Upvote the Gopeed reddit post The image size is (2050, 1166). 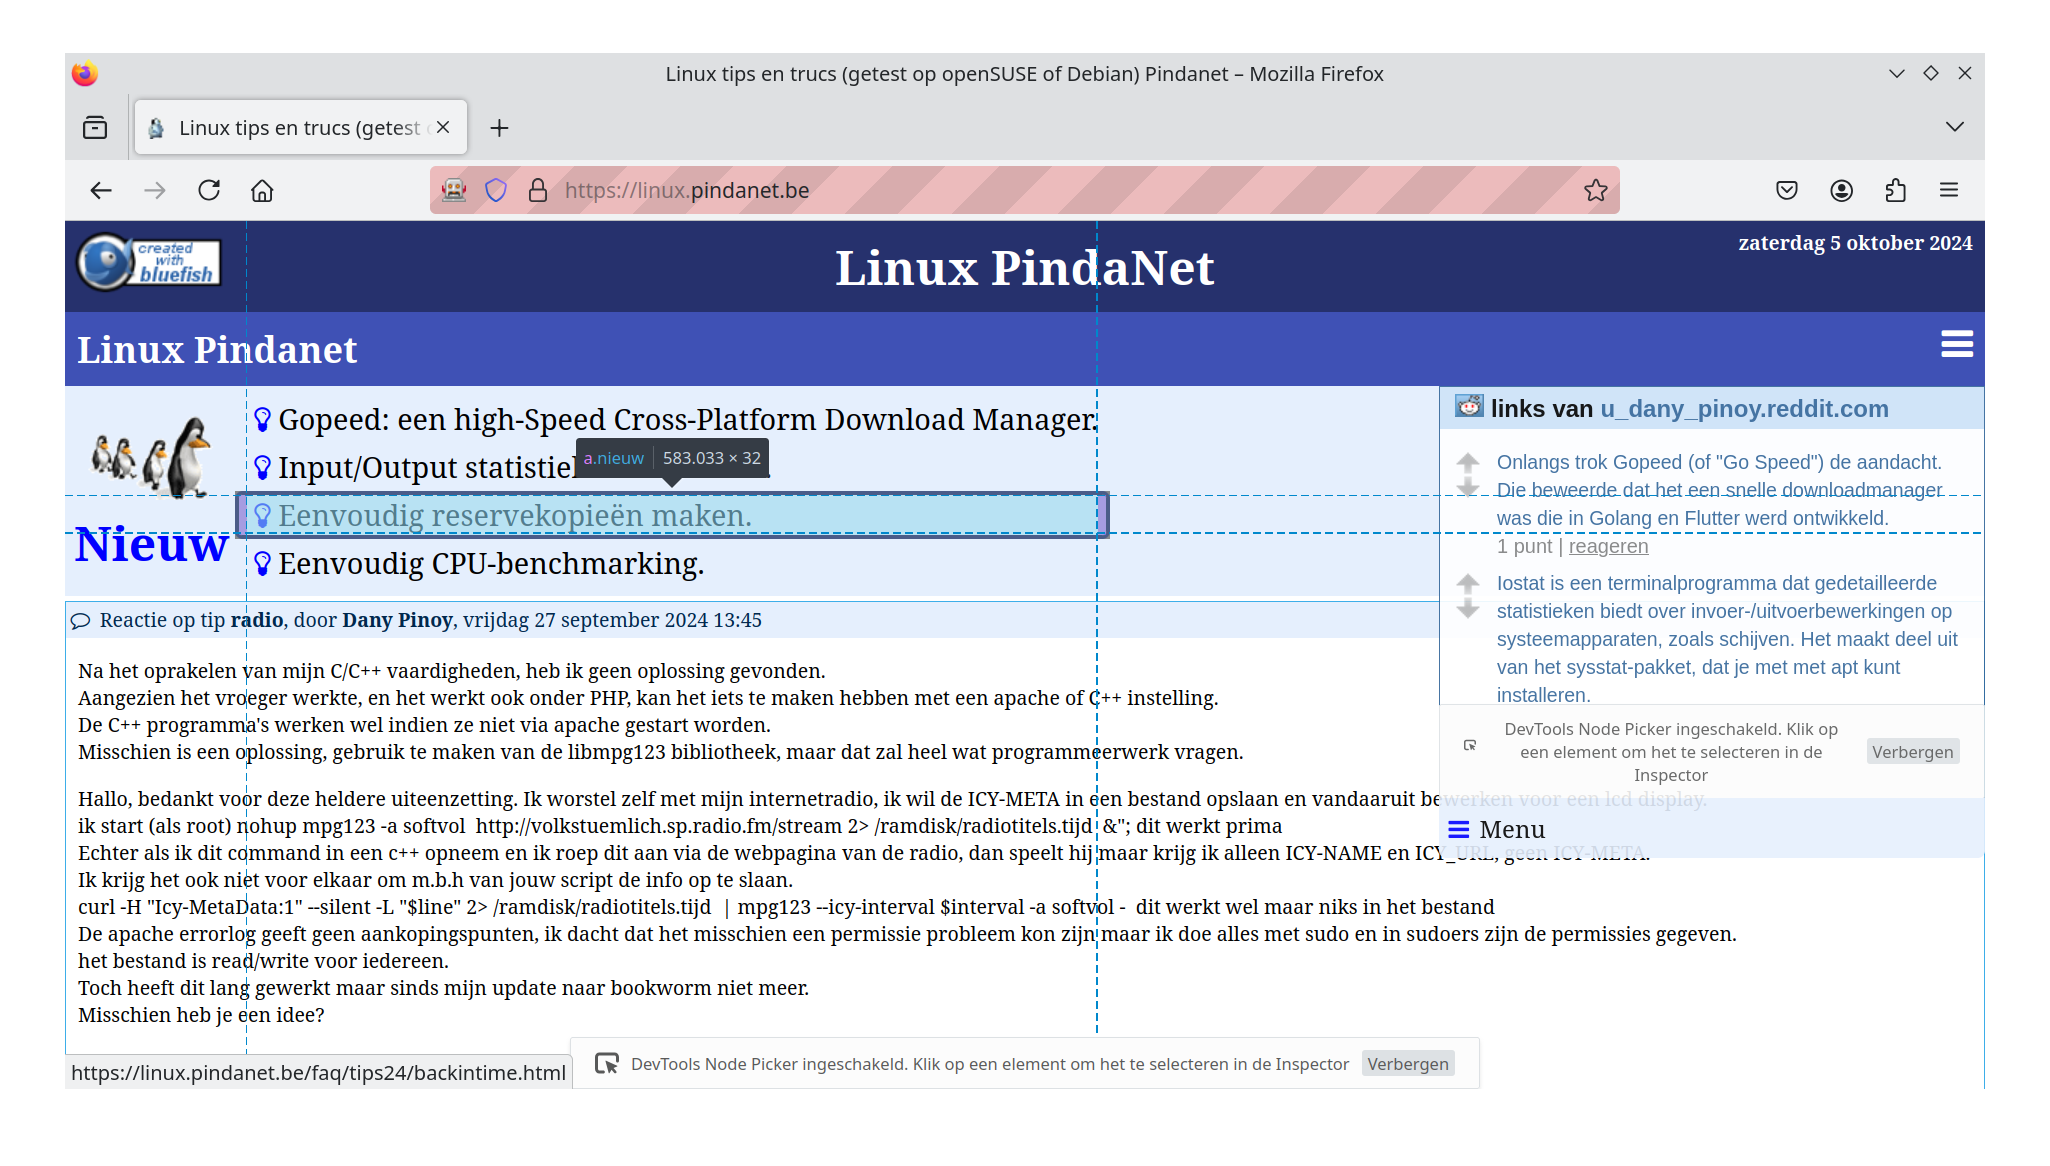(1468, 461)
